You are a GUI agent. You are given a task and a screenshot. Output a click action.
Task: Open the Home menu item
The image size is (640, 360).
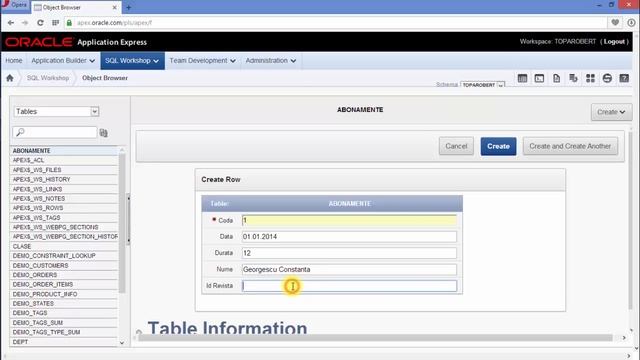(13, 60)
